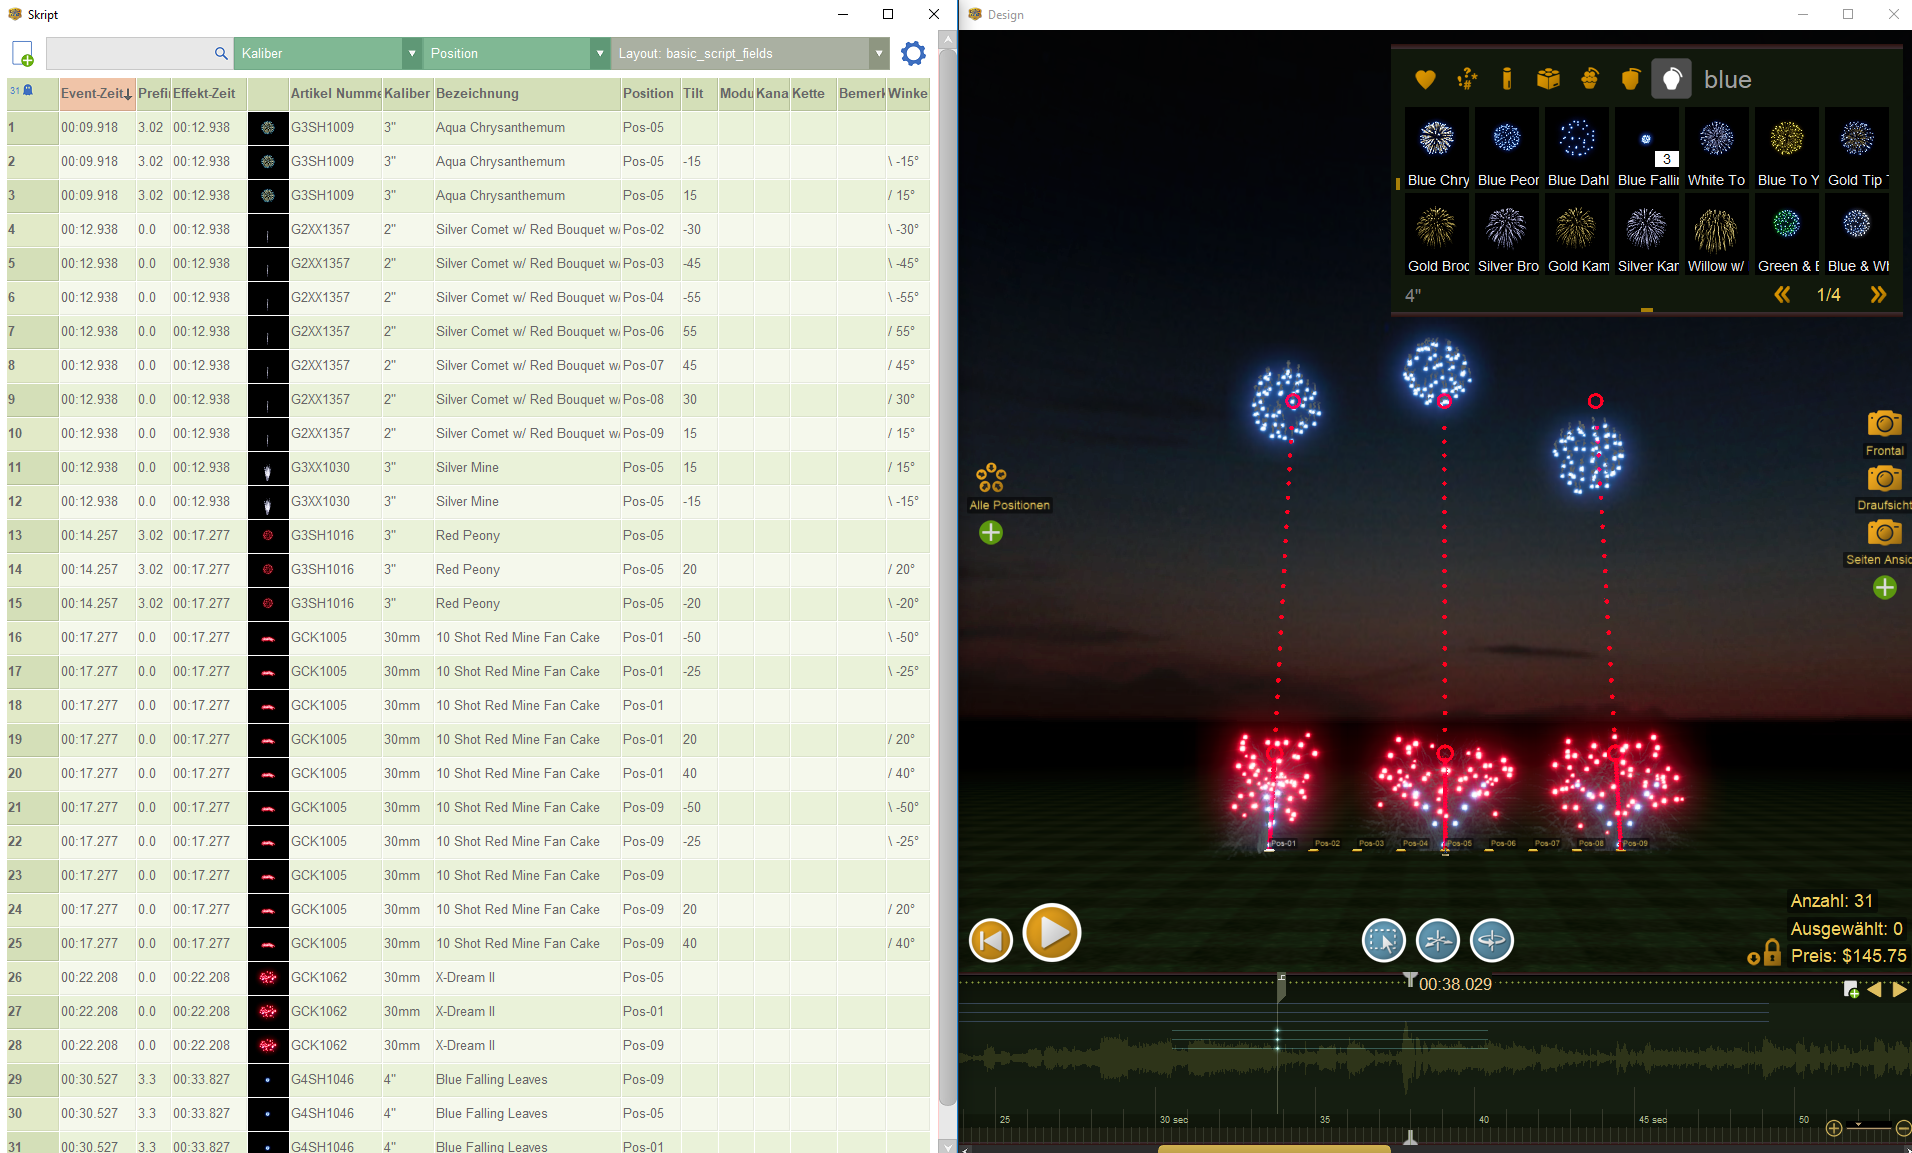Toggle the pan camera movement mode
The width and height of the screenshot is (1912, 1153).
pyautogui.click(x=1438, y=941)
